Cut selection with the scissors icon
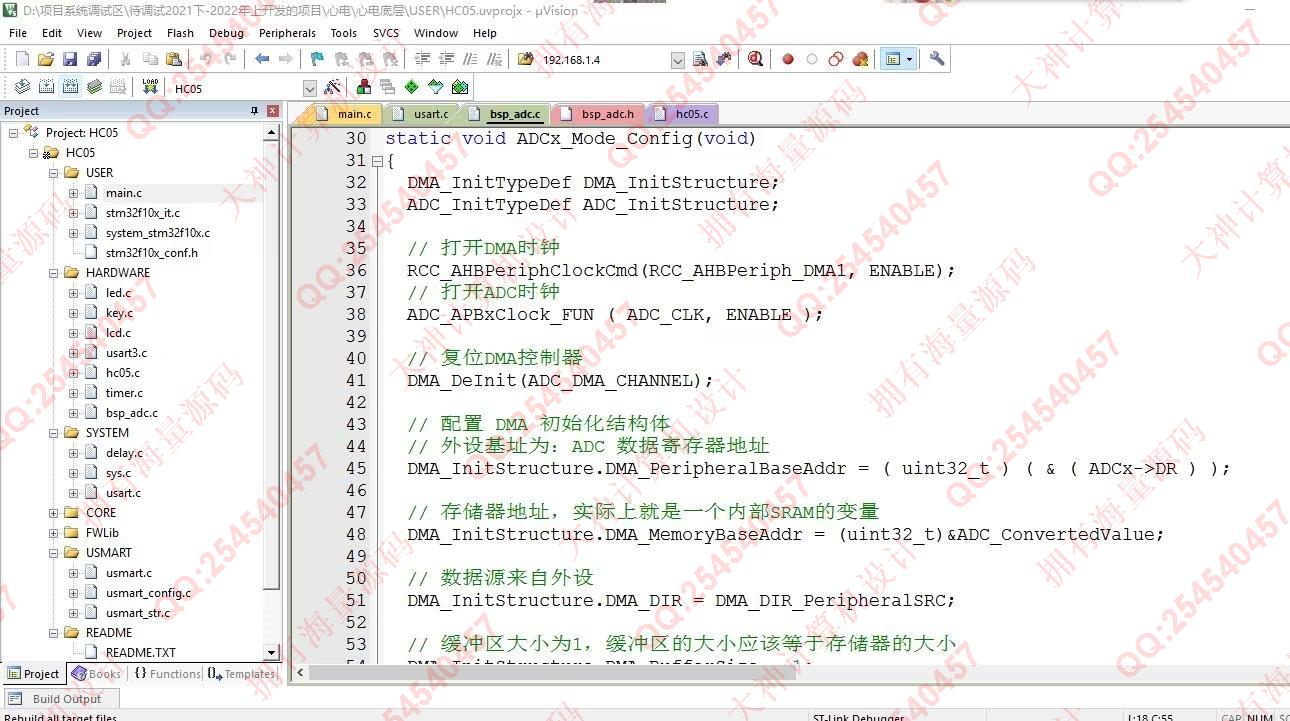The image size is (1290, 721). [x=126, y=59]
